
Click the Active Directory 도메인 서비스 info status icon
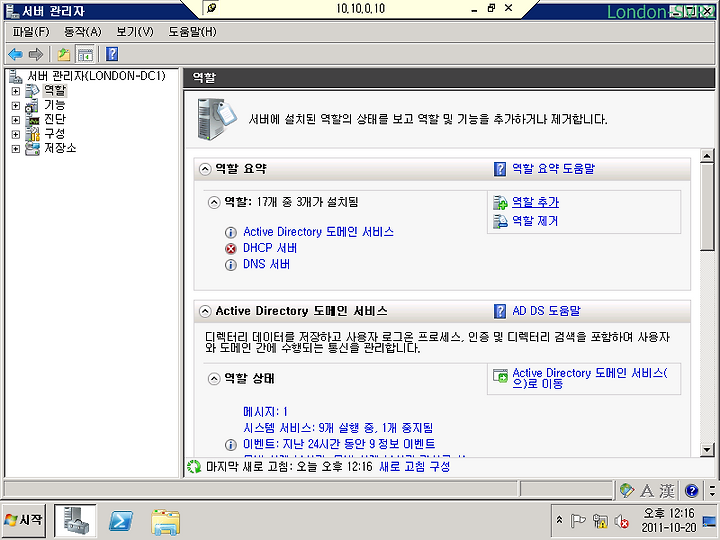(x=231, y=232)
